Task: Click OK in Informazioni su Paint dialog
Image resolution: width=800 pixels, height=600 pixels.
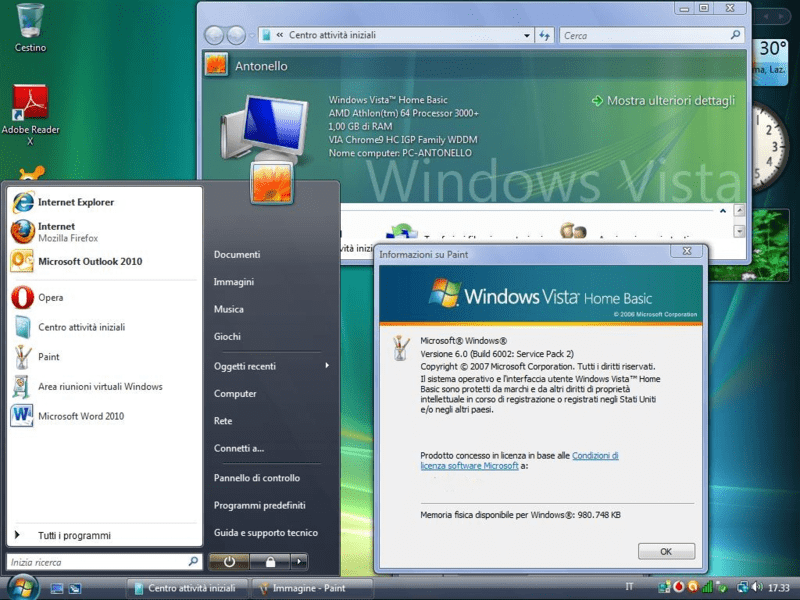Action: 666,552
